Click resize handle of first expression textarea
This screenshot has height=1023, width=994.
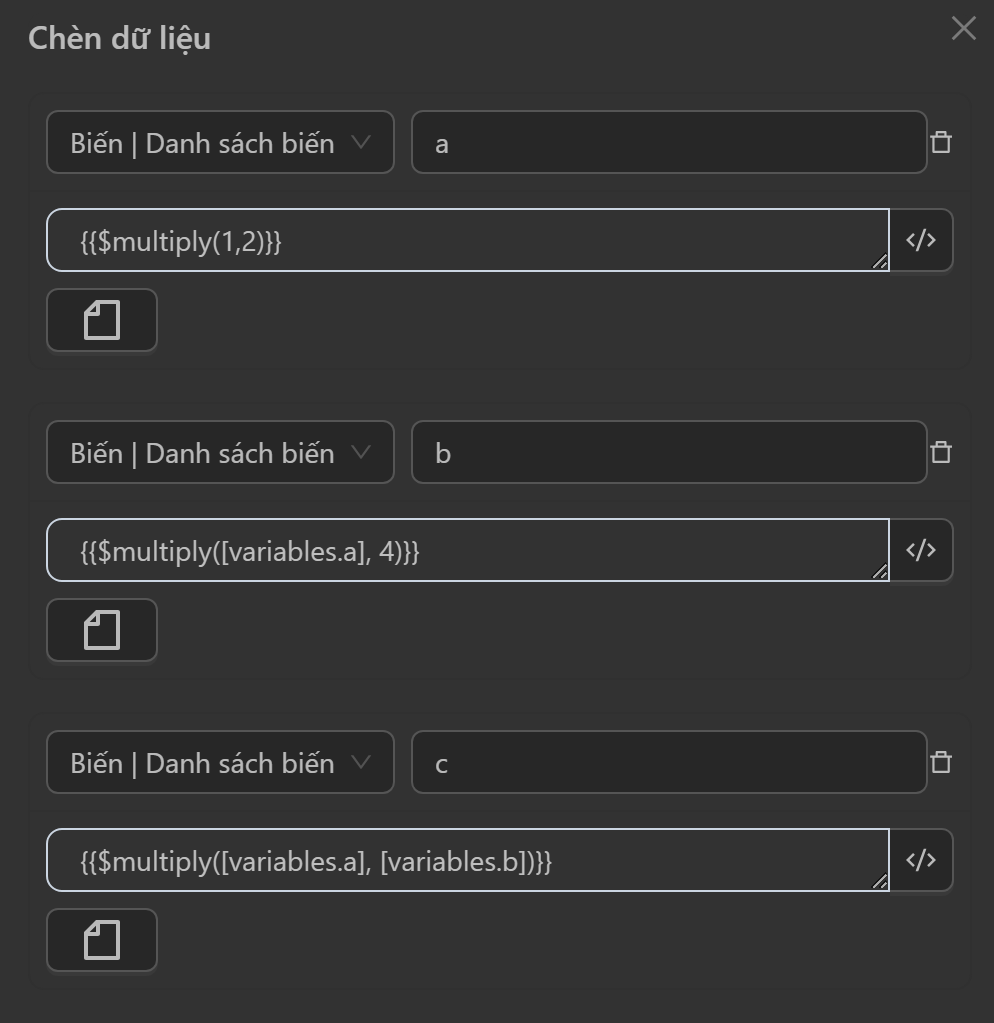[x=880, y=262]
